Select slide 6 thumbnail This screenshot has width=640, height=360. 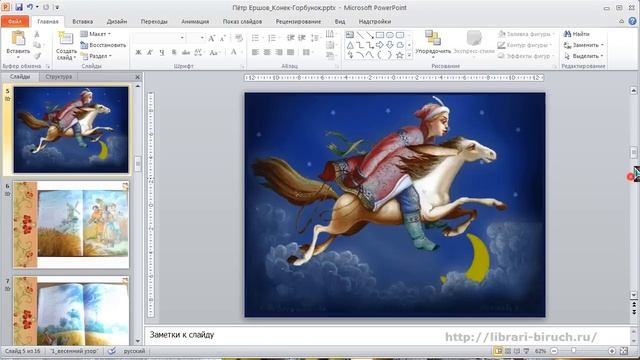click(71, 225)
